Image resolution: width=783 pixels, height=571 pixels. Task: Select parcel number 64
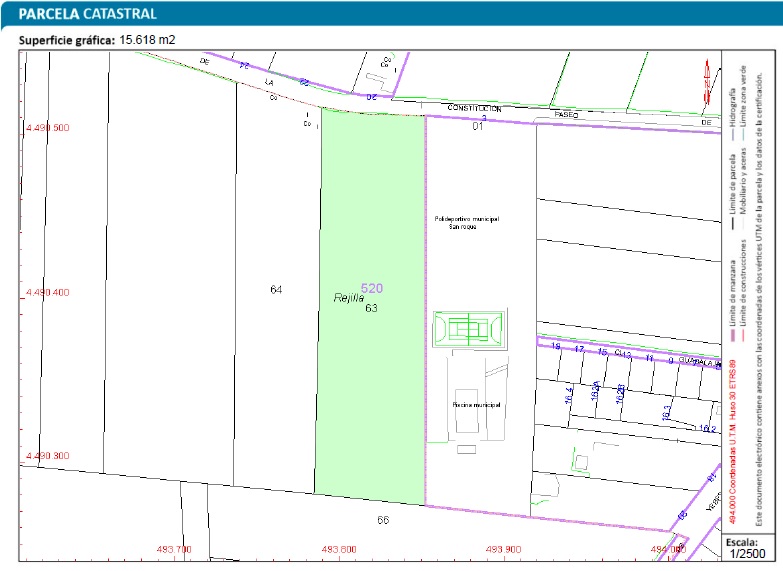coord(277,289)
